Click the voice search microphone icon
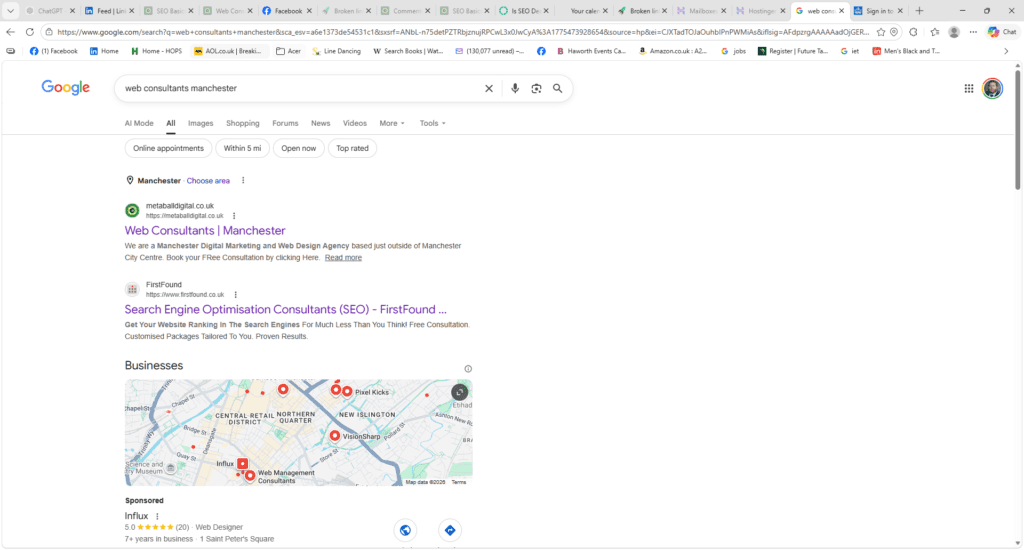This screenshot has height=550, width=1024. pyautogui.click(x=515, y=88)
